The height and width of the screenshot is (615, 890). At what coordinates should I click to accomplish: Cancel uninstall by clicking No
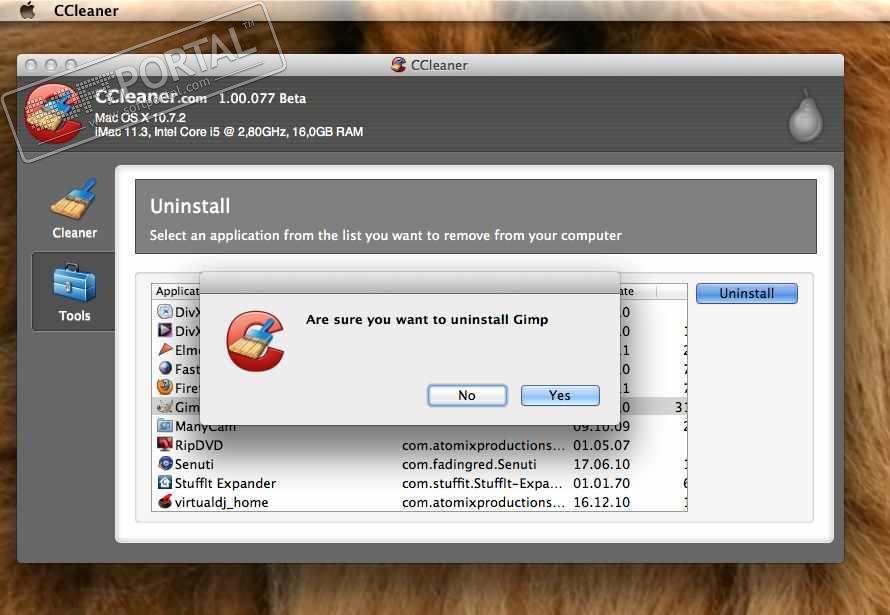(467, 395)
